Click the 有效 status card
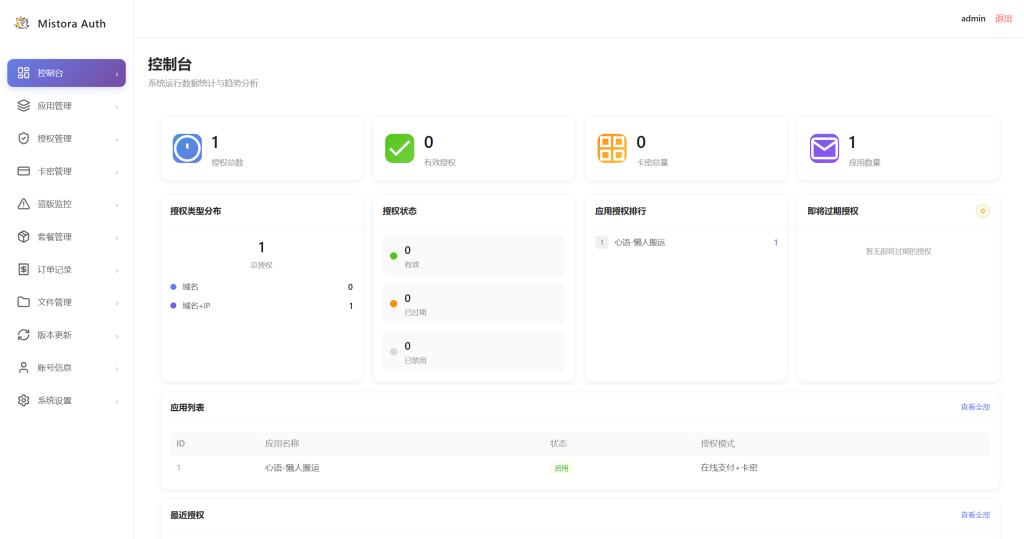The height and width of the screenshot is (539, 1024). coord(473,256)
